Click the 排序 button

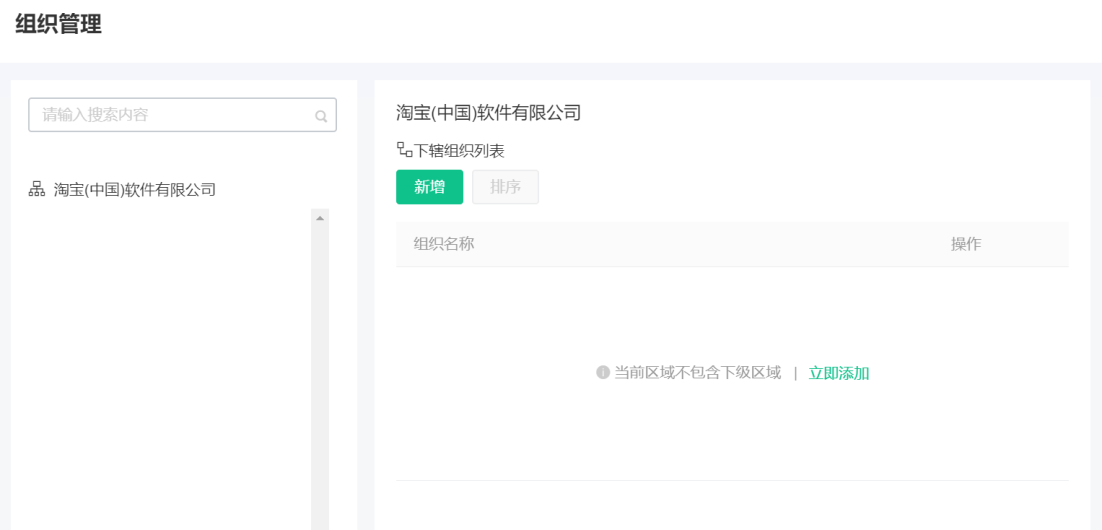tap(505, 187)
